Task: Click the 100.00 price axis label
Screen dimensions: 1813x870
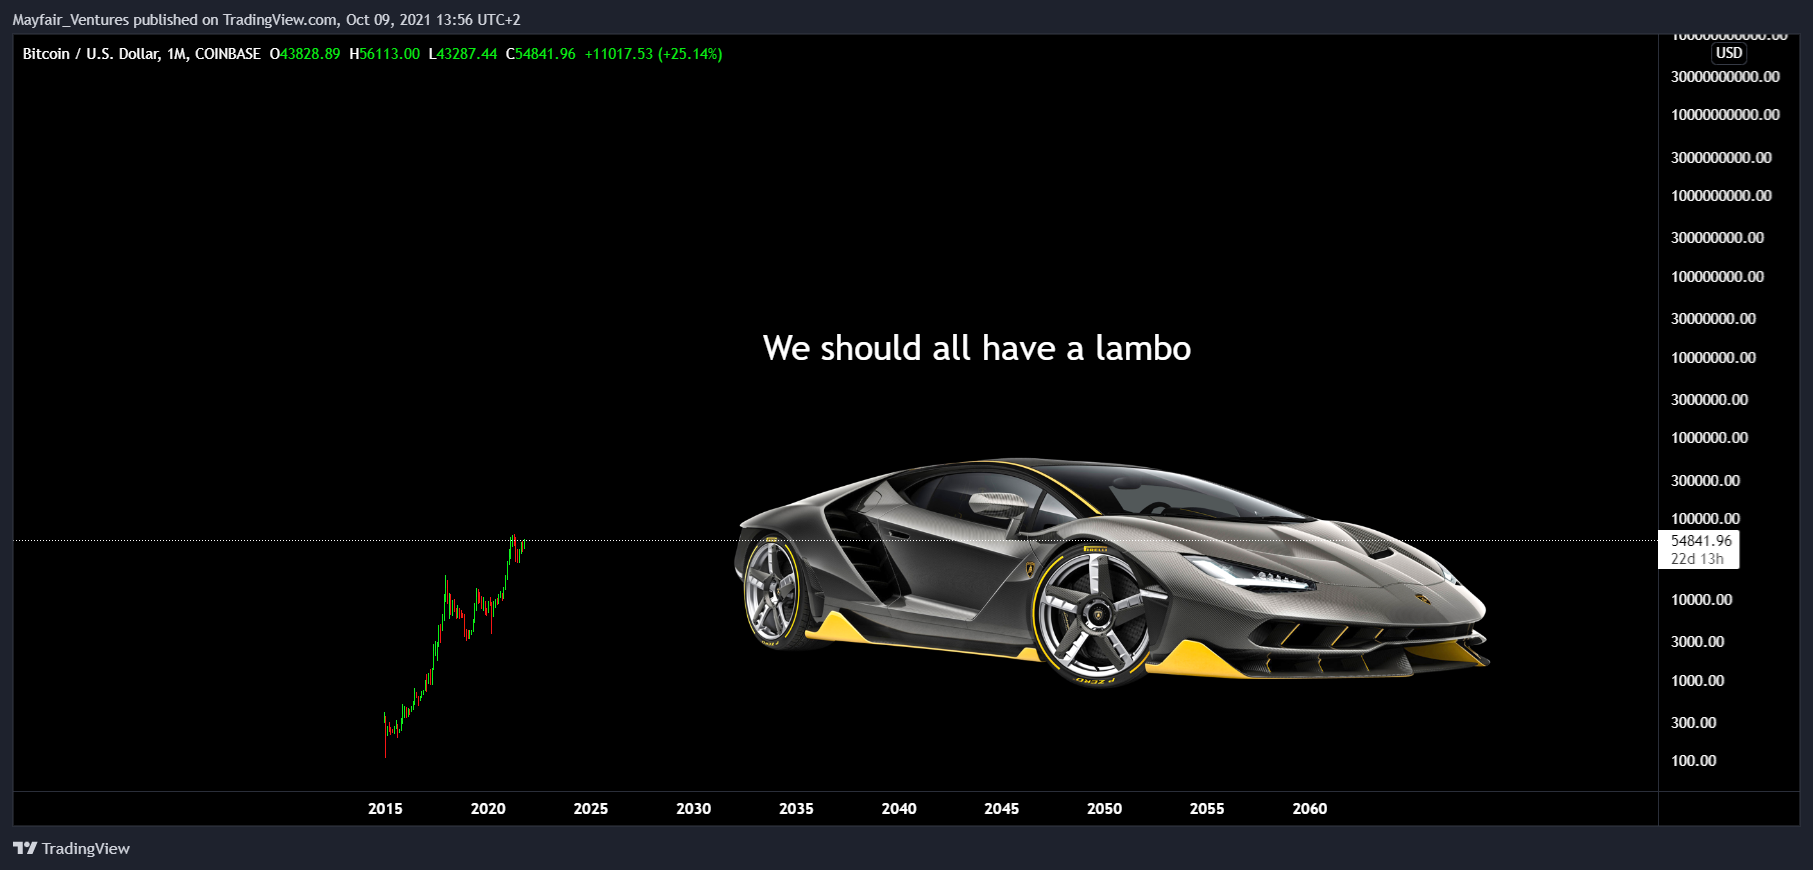Action: [x=1693, y=761]
